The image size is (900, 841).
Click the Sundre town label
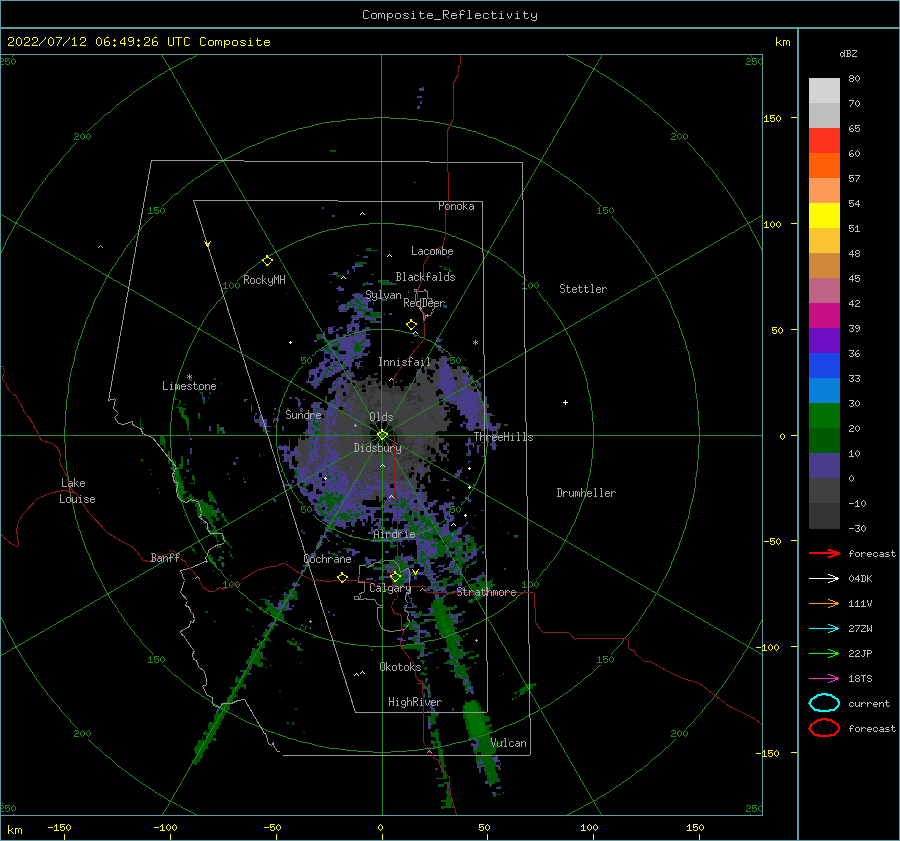304,414
